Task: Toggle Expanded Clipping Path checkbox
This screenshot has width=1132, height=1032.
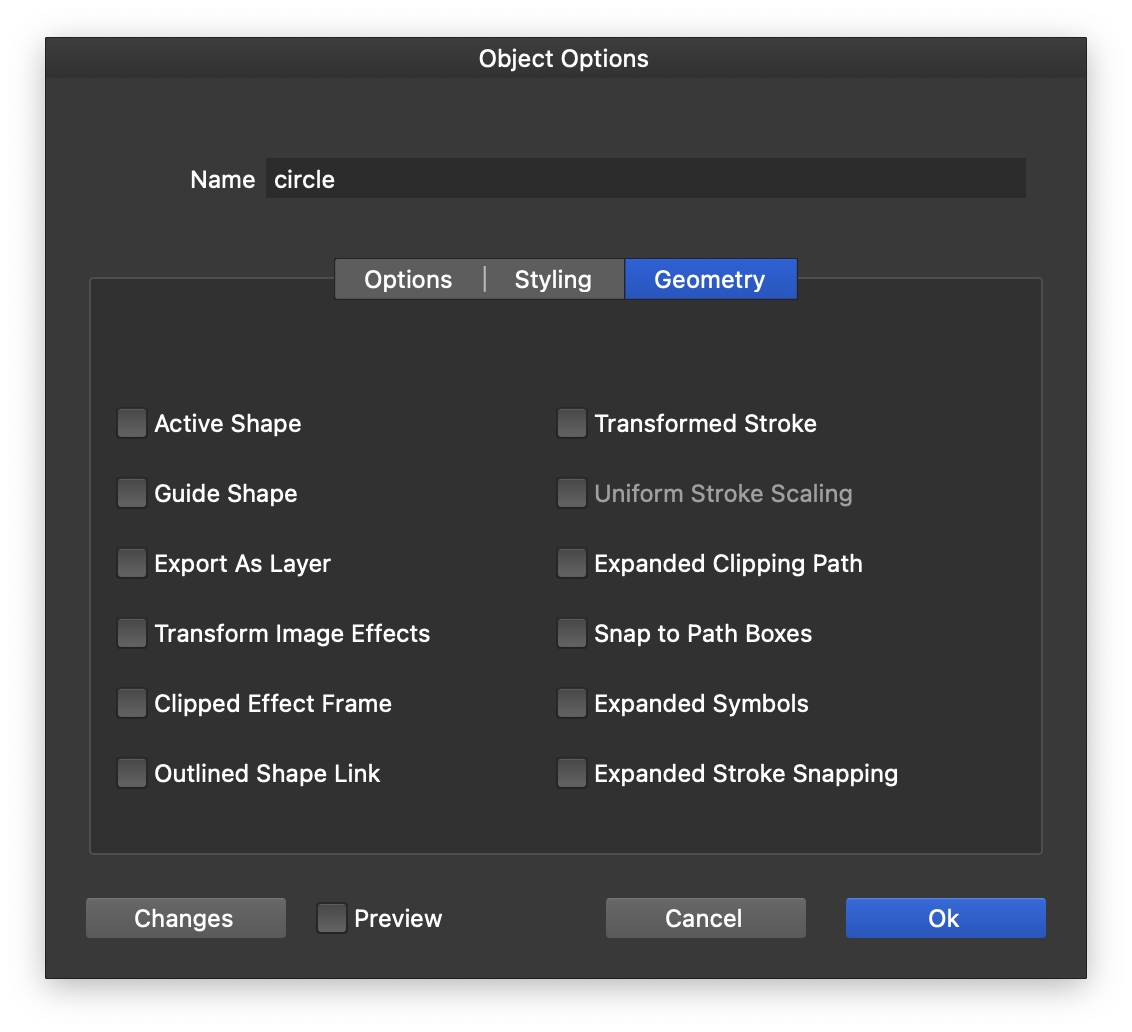Action: [572, 564]
